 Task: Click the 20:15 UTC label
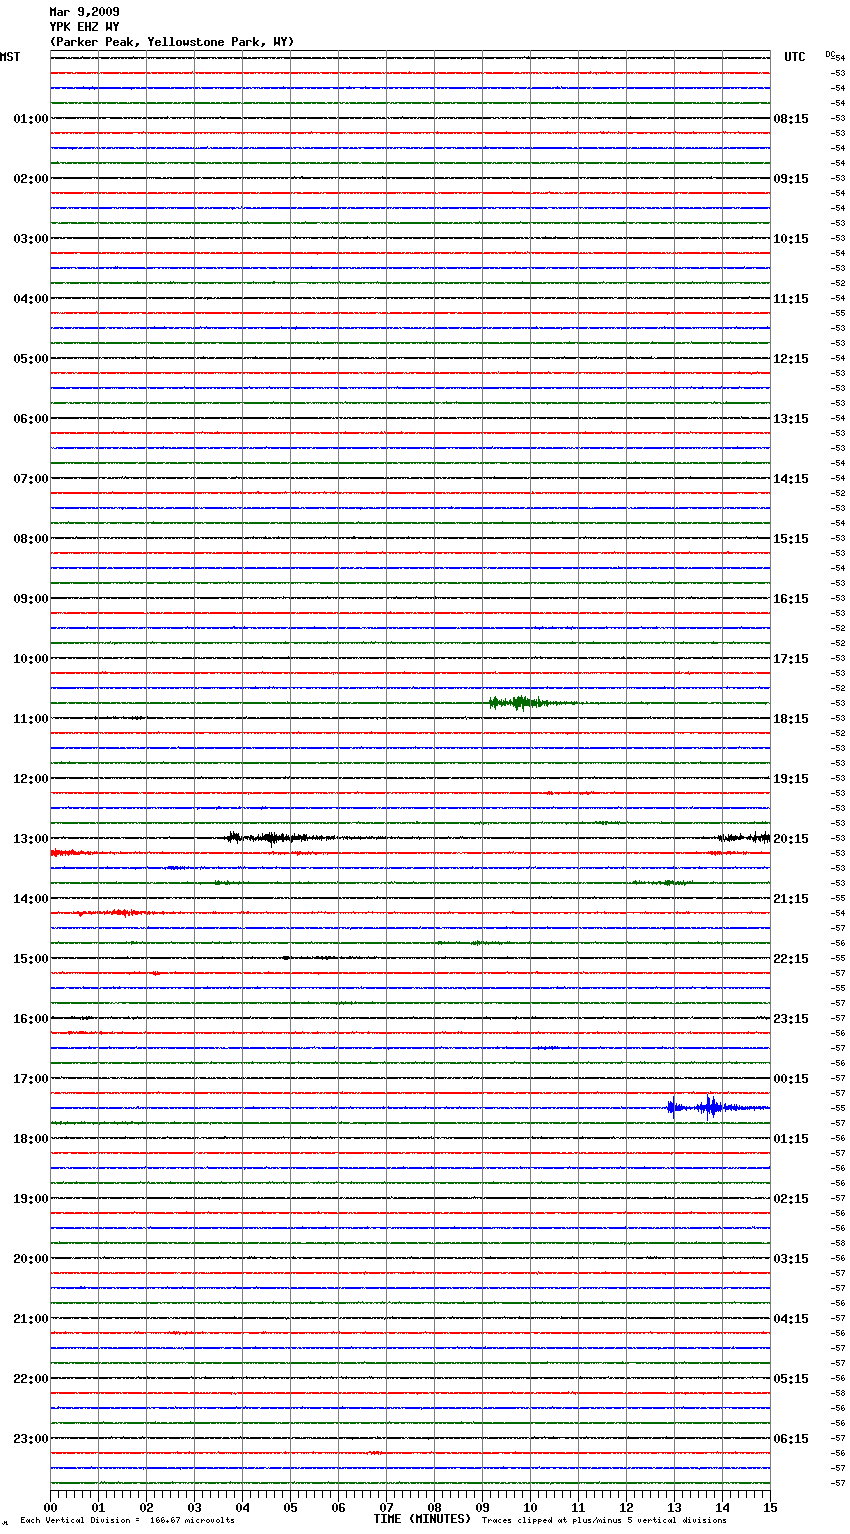[791, 839]
